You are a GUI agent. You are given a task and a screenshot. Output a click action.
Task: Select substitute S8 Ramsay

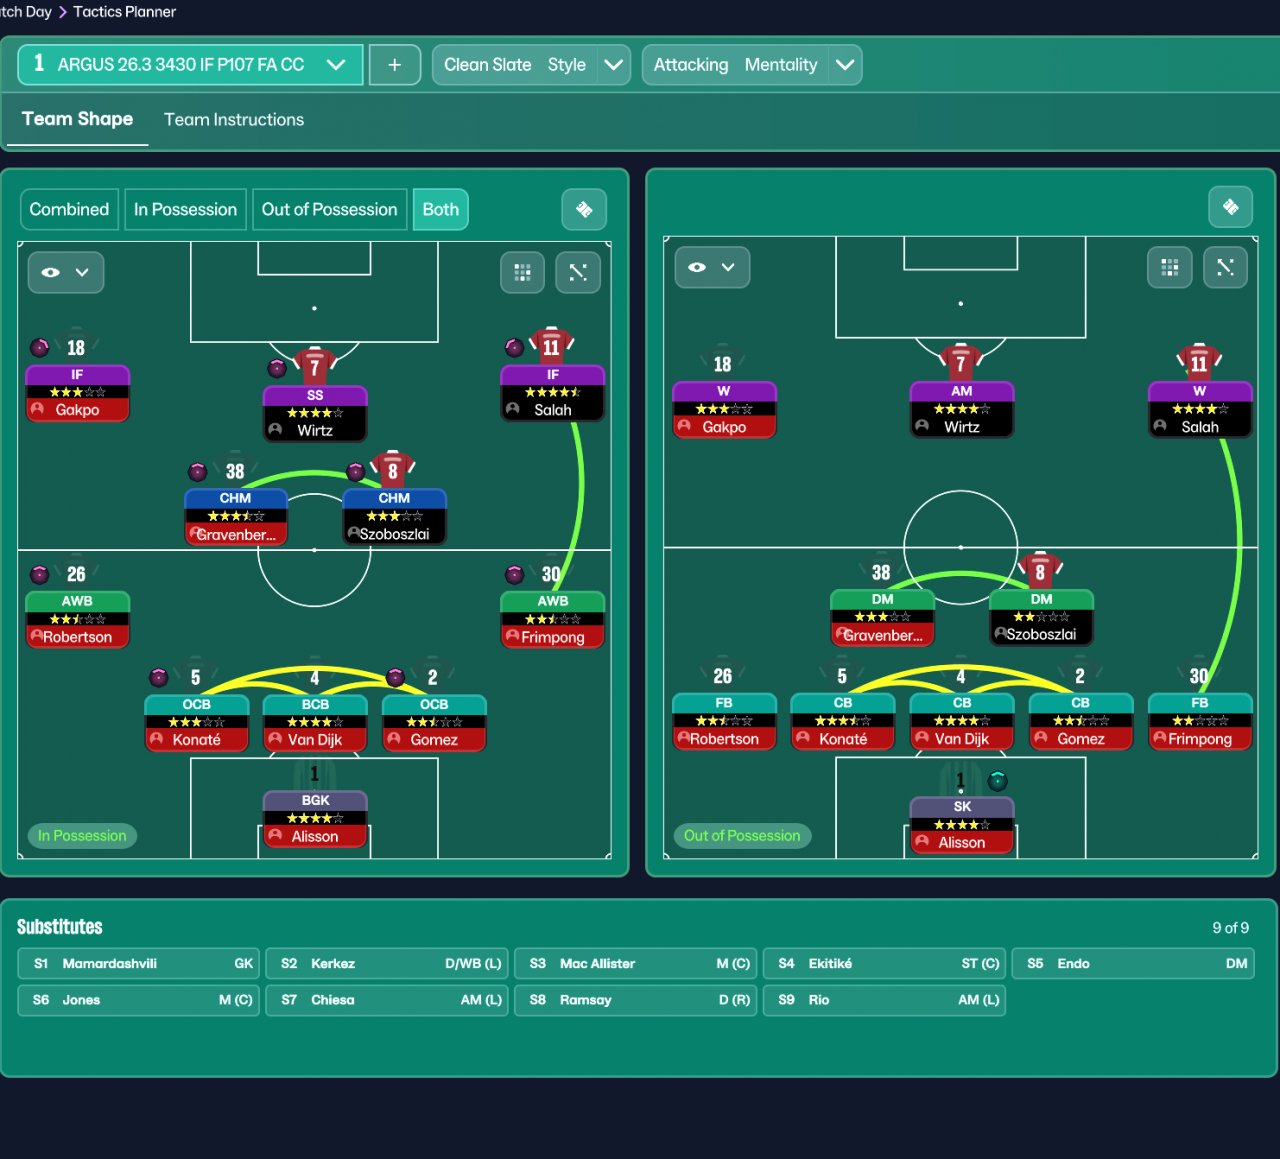[x=636, y=1000]
